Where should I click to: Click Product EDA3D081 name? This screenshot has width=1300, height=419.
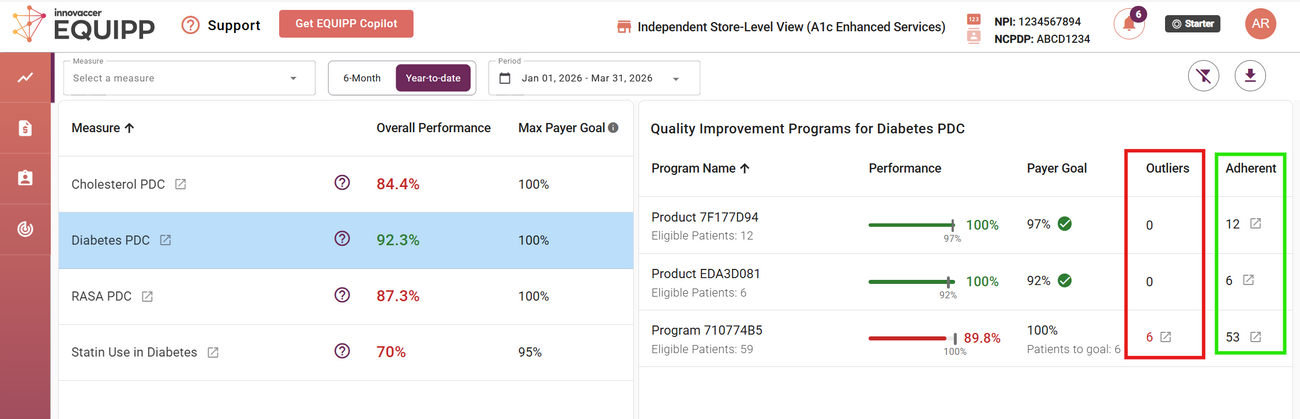tap(706, 273)
